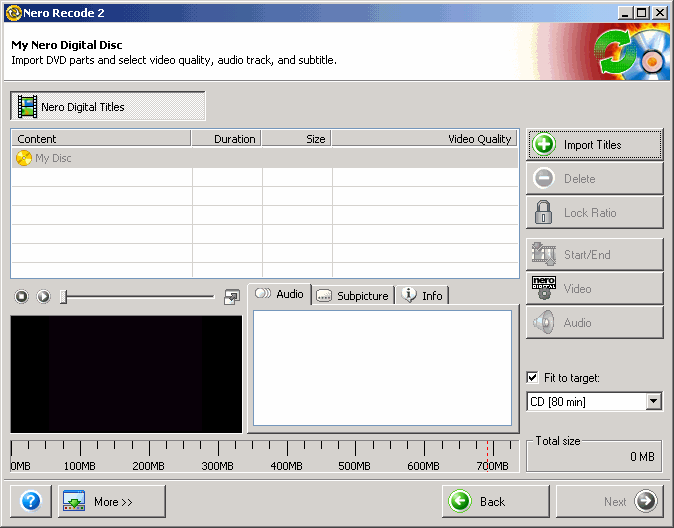Click the More options monitor icon
Image resolution: width=674 pixels, height=528 pixels.
click(74, 502)
